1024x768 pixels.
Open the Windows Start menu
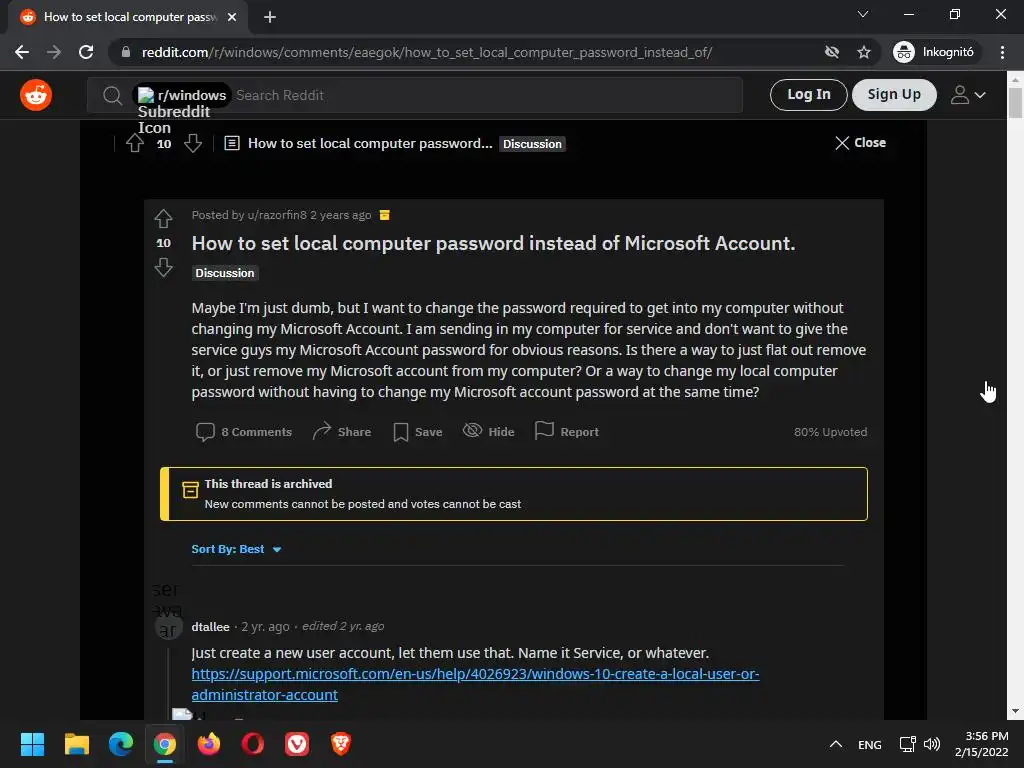pyautogui.click(x=32, y=744)
